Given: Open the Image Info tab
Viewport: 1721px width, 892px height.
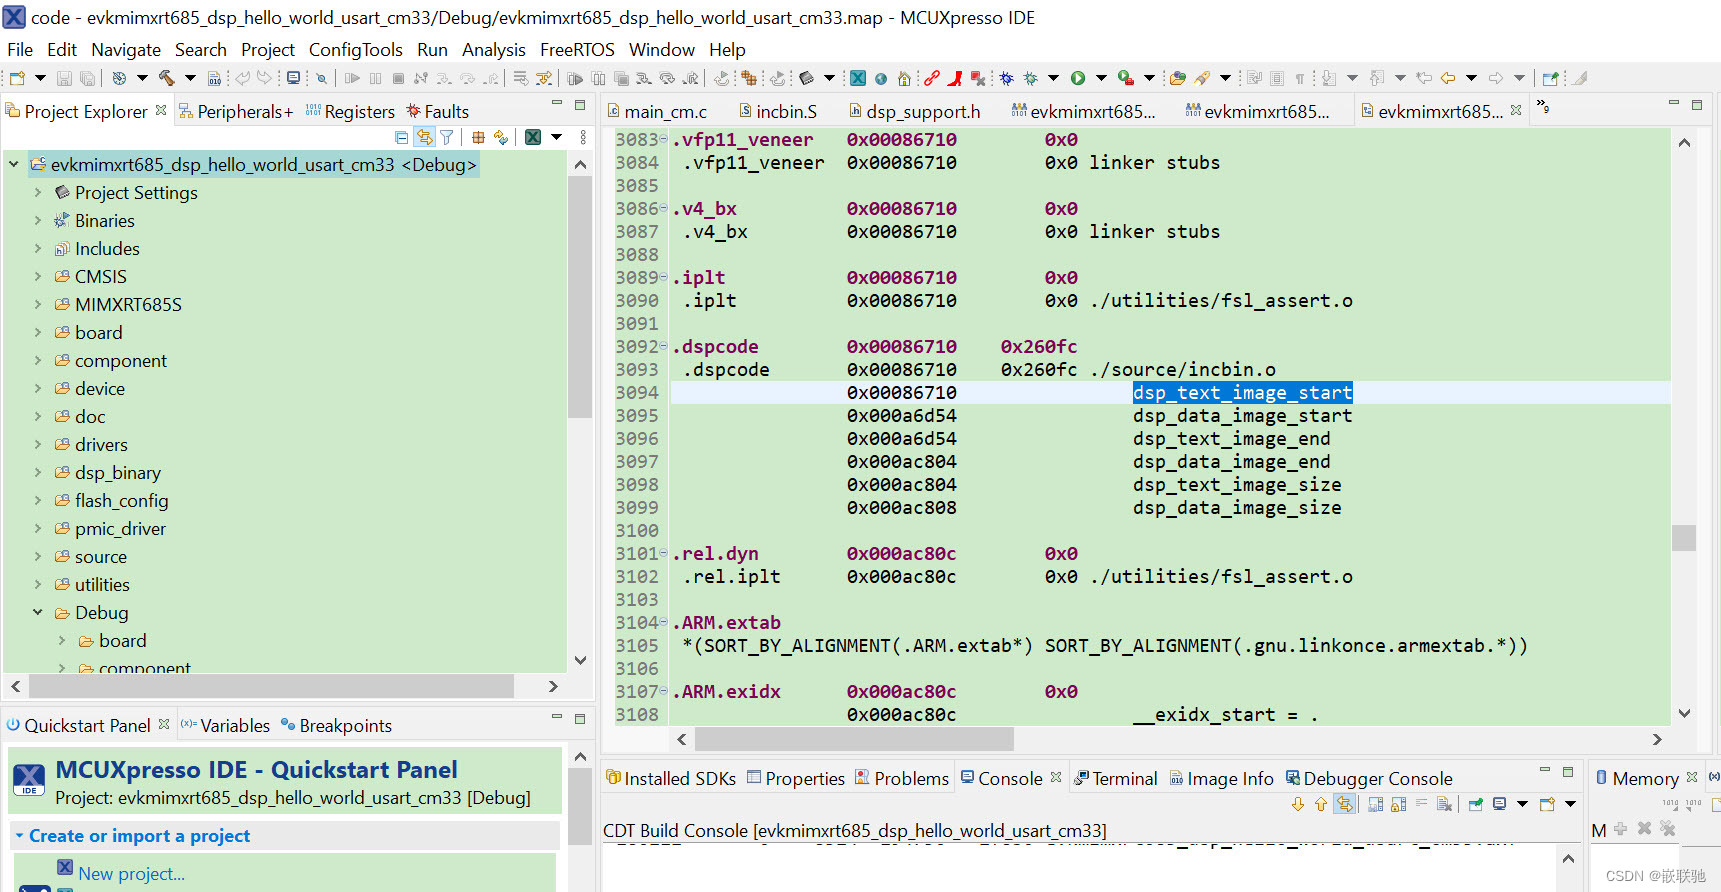Looking at the screenshot, I should click(1221, 779).
